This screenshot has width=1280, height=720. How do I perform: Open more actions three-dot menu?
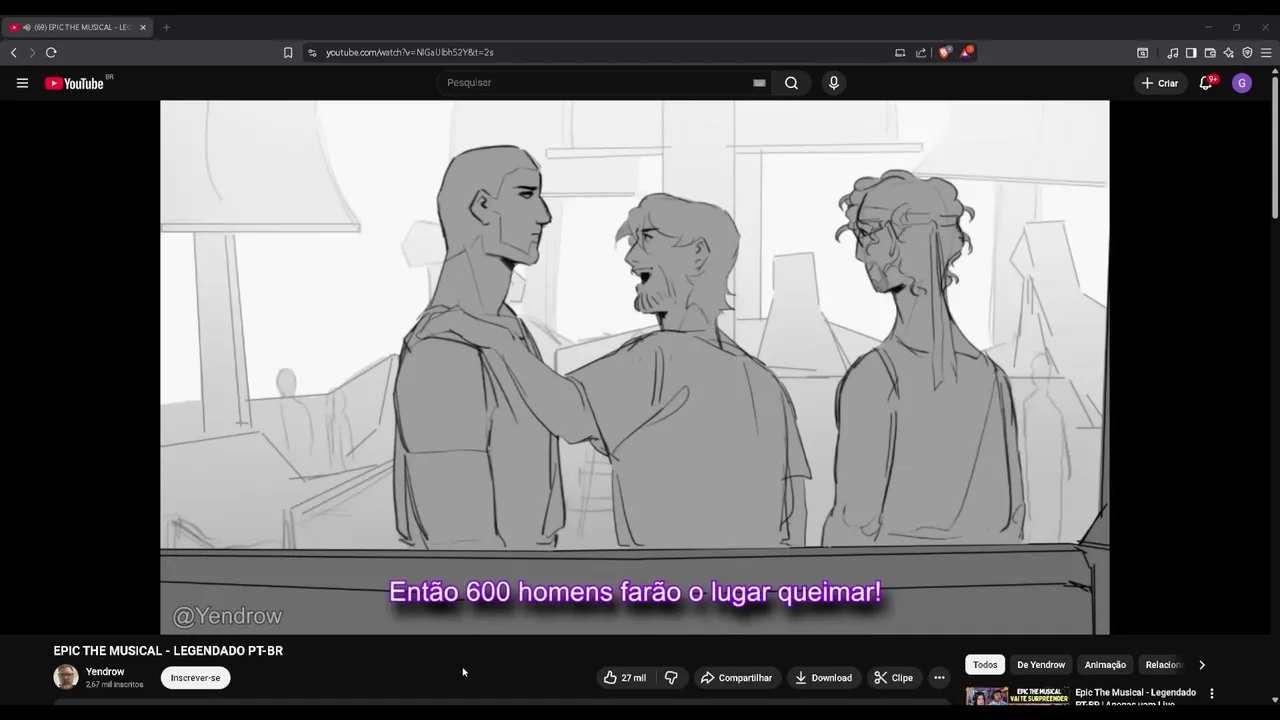tap(939, 678)
